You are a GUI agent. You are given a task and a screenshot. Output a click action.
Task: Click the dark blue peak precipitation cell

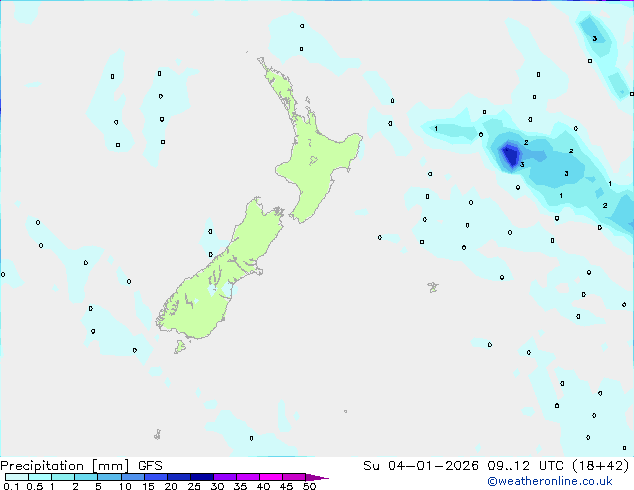(510, 156)
